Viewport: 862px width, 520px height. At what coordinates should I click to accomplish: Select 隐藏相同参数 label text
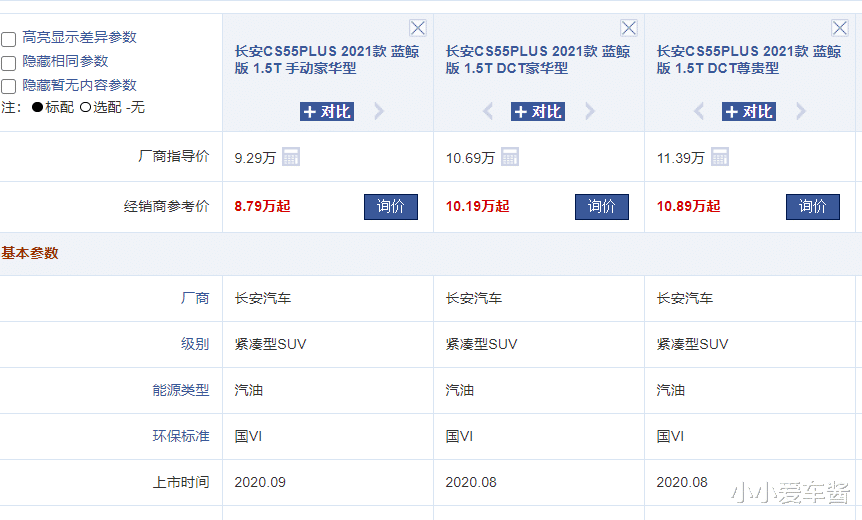(65, 61)
